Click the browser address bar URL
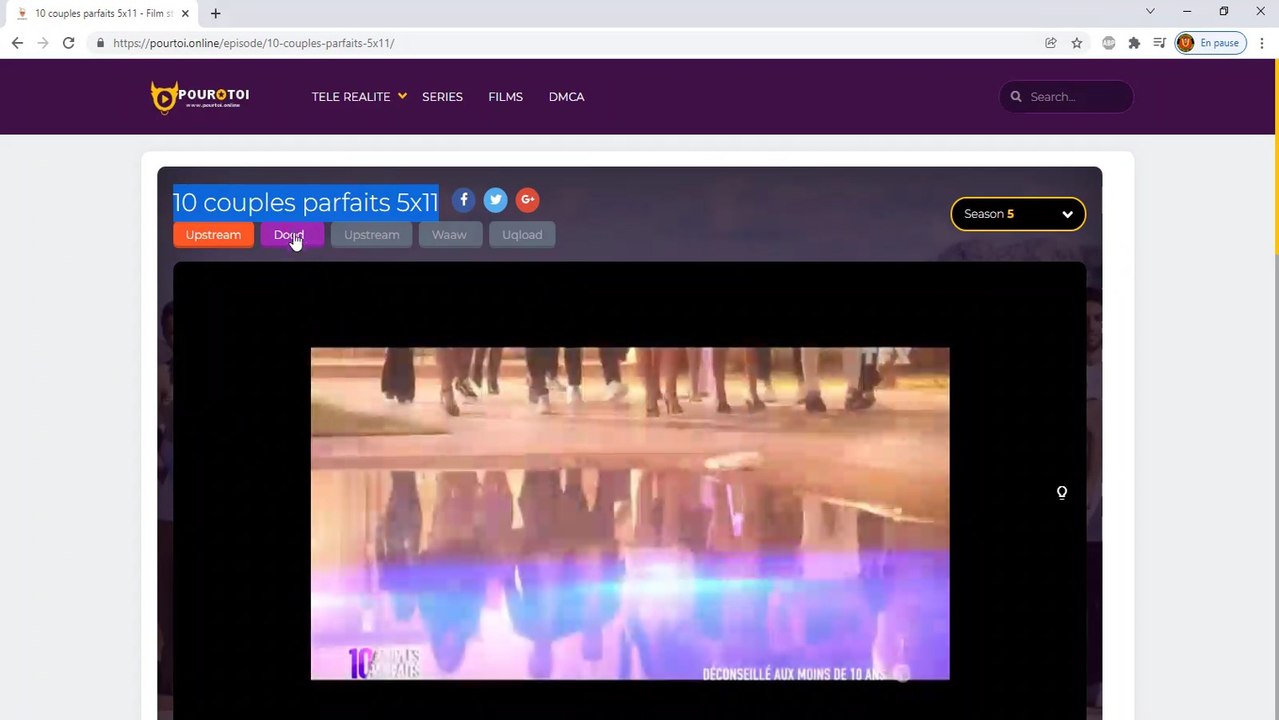Image resolution: width=1279 pixels, height=720 pixels. click(253, 43)
